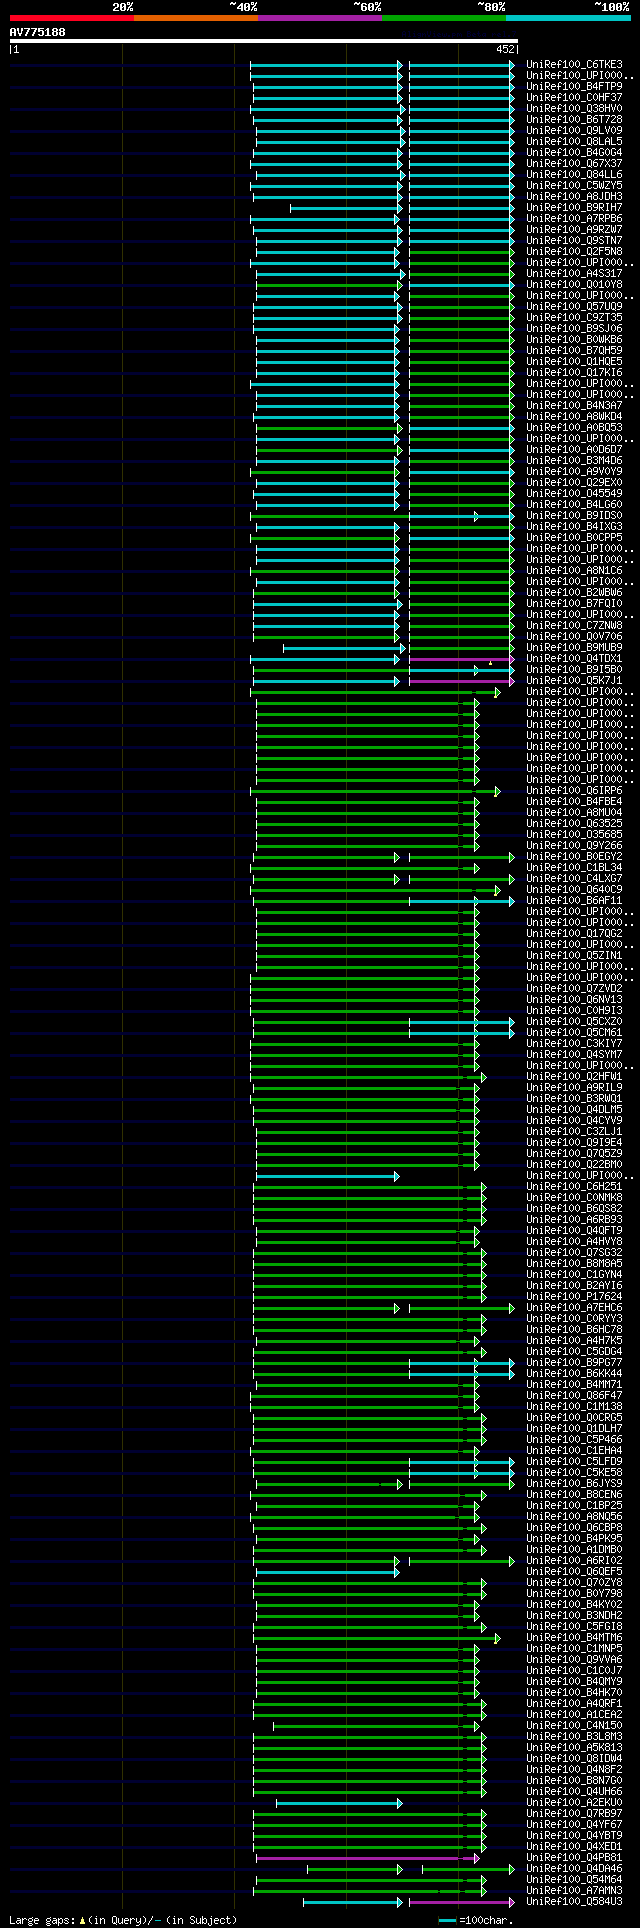Click the orange ~40% identity color segment
640x1928 pixels.
coord(195,18)
